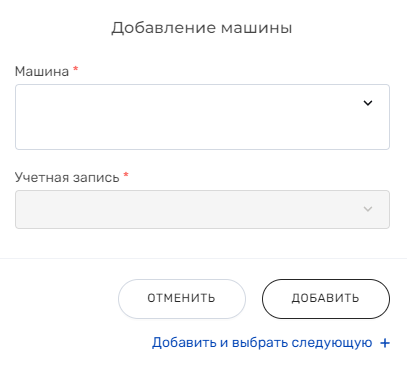Click the Машина field label
This screenshot has height=366, width=407.
pyautogui.click(x=42, y=71)
